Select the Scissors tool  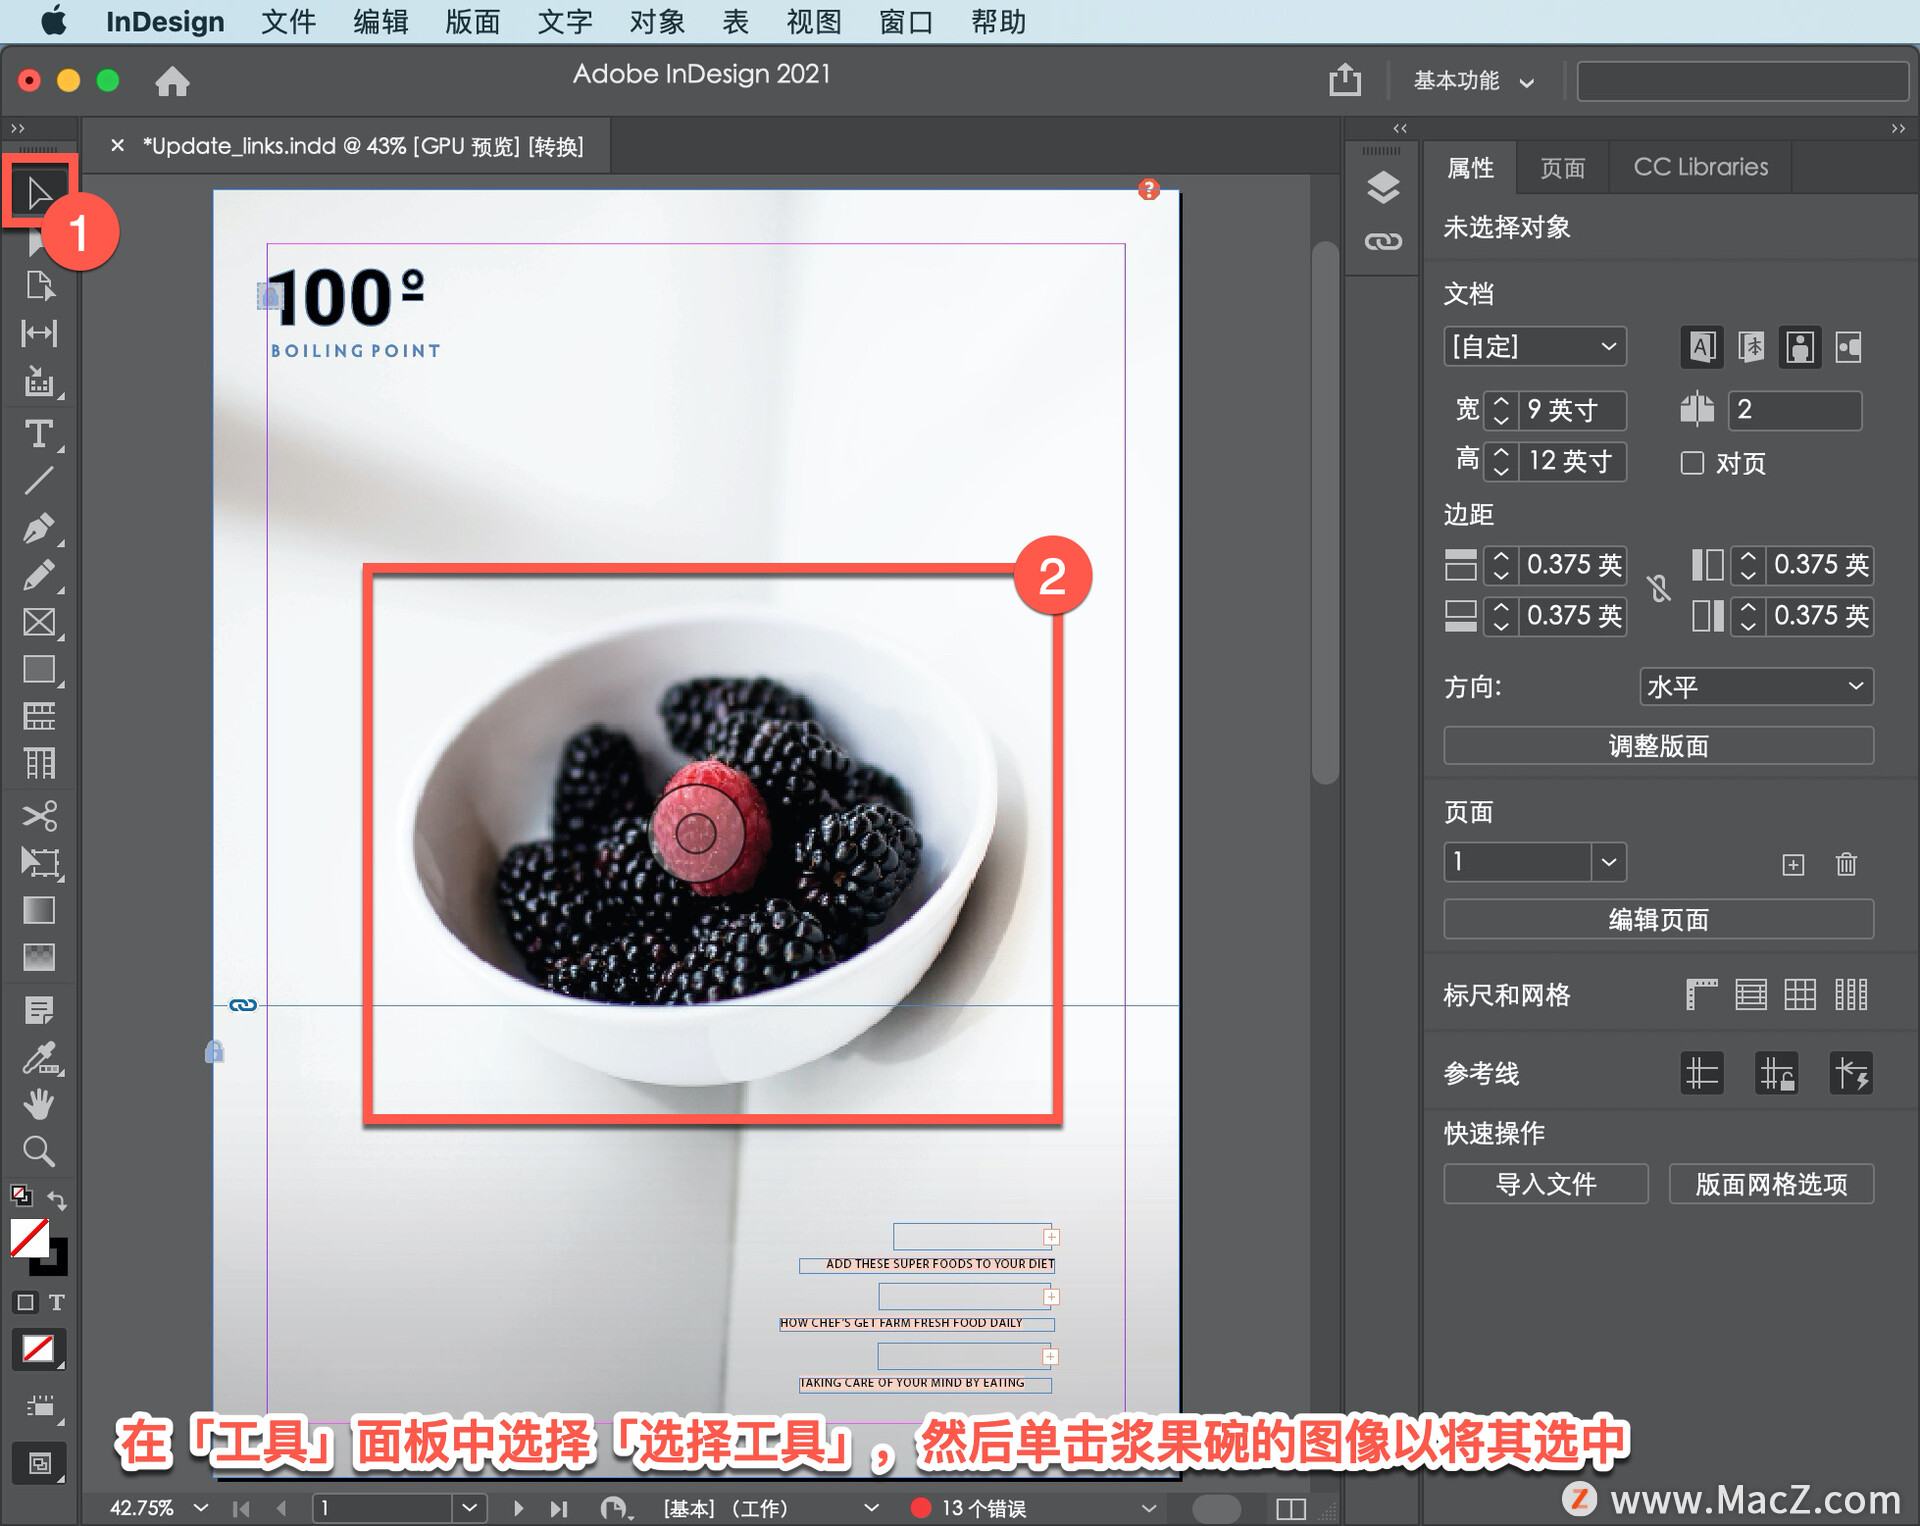click(39, 816)
